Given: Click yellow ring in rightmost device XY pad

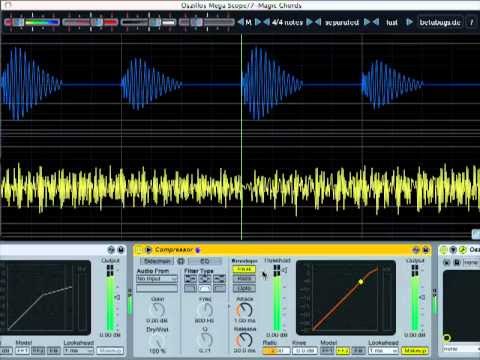Looking at the screenshot, I should (x=447, y=338).
